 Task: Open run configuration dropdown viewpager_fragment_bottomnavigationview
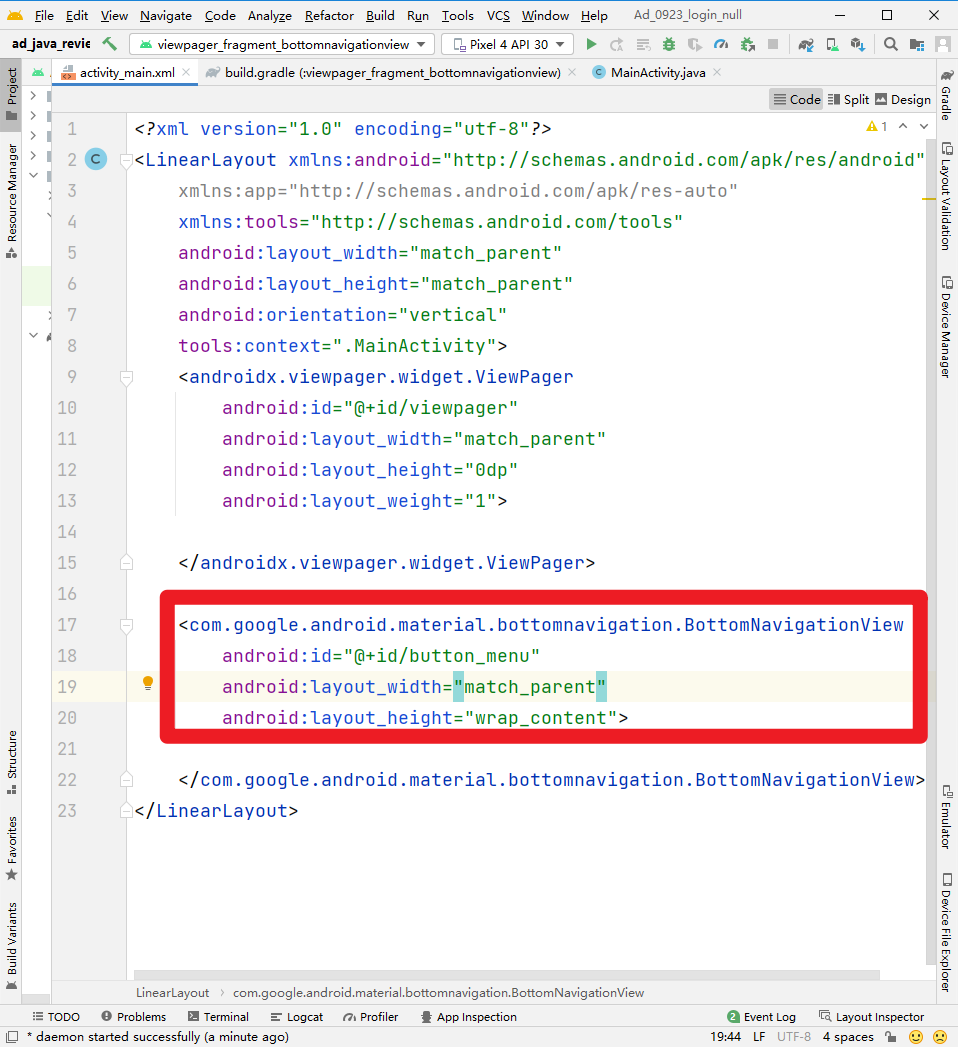pos(282,44)
